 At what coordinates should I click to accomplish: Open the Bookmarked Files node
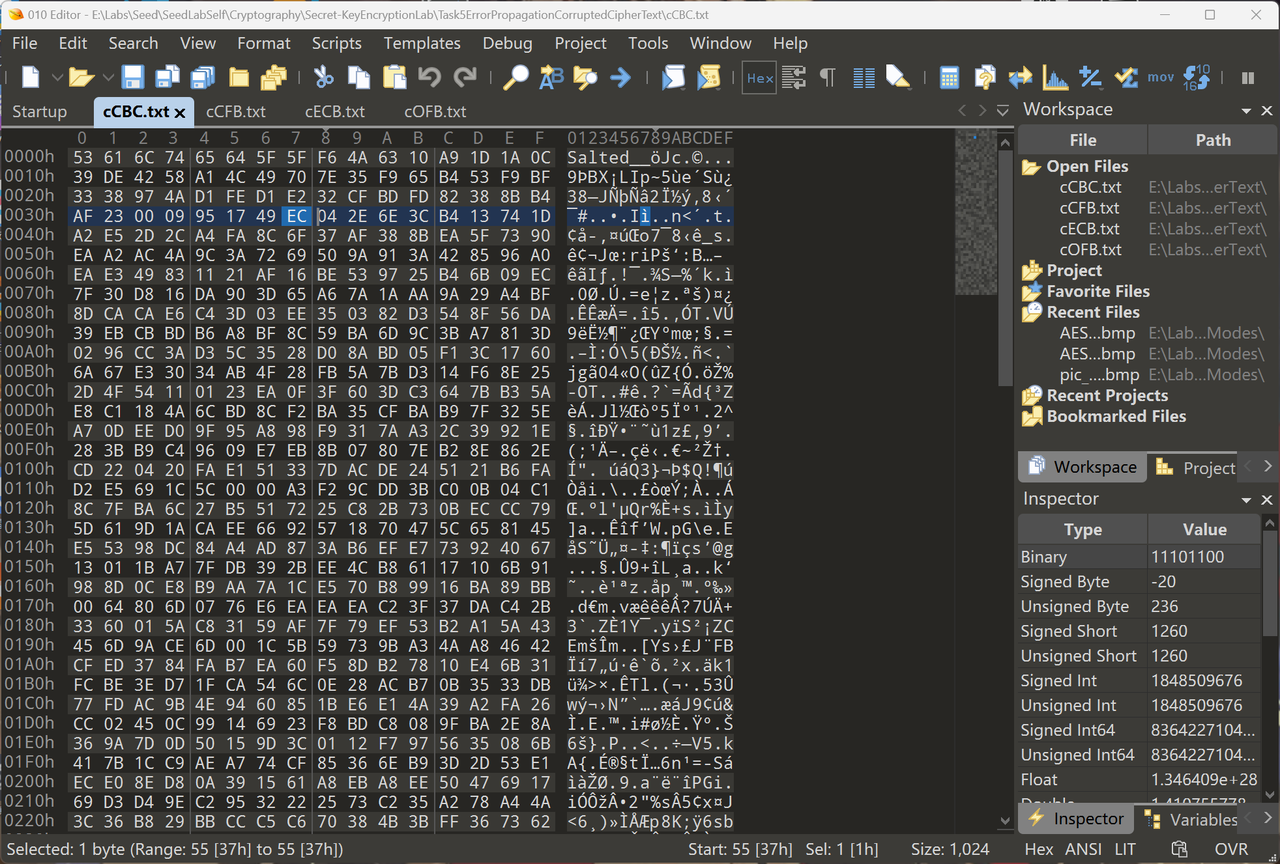coord(1116,416)
